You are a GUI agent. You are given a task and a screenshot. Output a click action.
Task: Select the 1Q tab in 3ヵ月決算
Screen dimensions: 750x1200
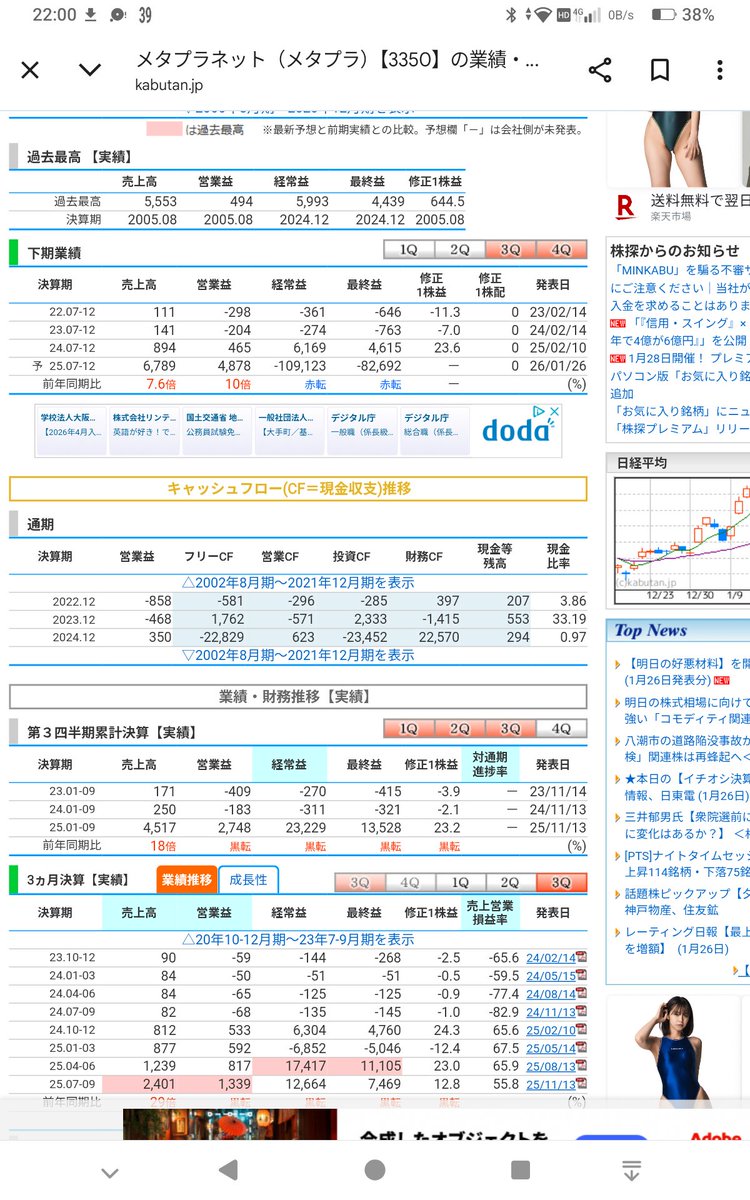(x=459, y=883)
